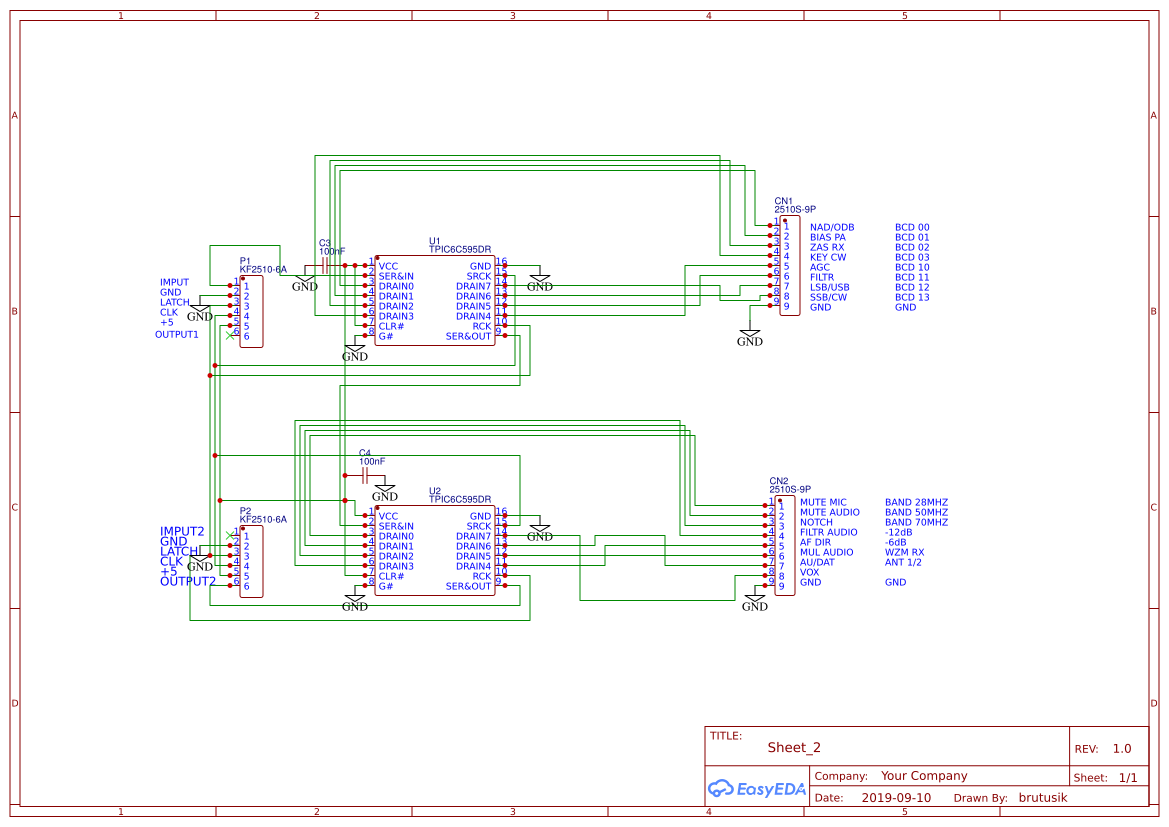Click the GND symbol below U1's G# pin
Viewport: 1169px width, 827px height.
(355, 353)
